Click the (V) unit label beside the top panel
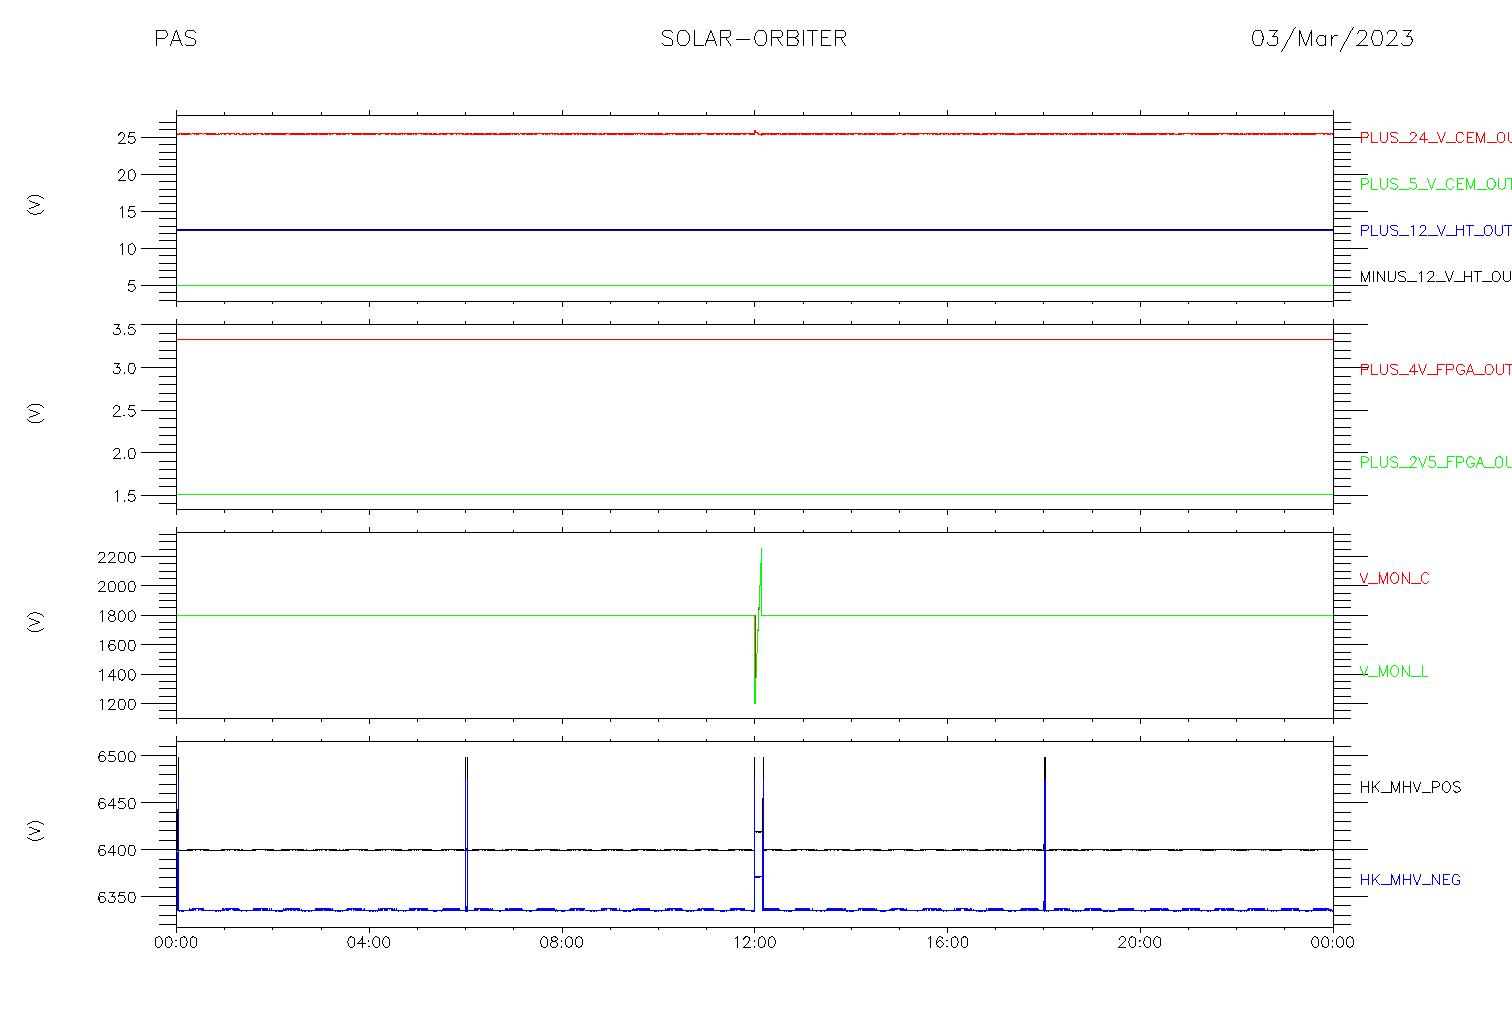1512x1020 pixels. click(35, 205)
